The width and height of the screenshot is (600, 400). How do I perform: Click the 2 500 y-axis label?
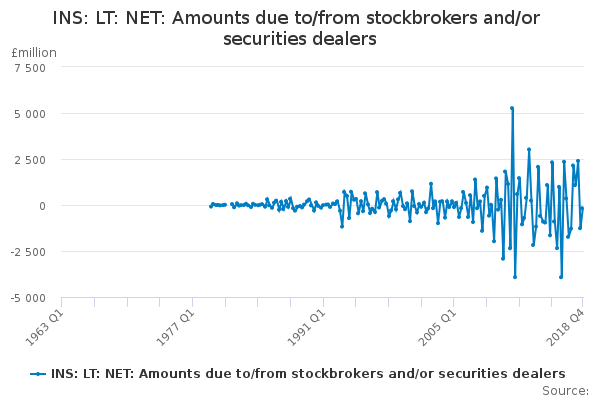(29, 160)
